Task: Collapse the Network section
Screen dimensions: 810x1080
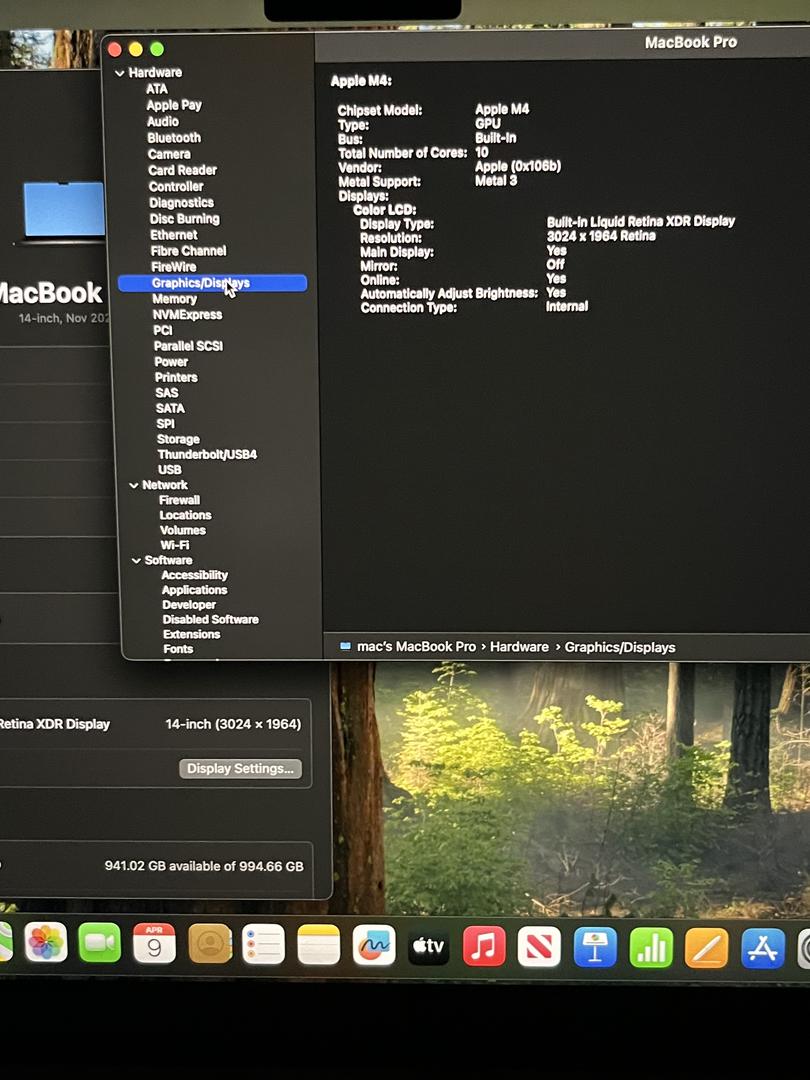Action: pos(134,486)
